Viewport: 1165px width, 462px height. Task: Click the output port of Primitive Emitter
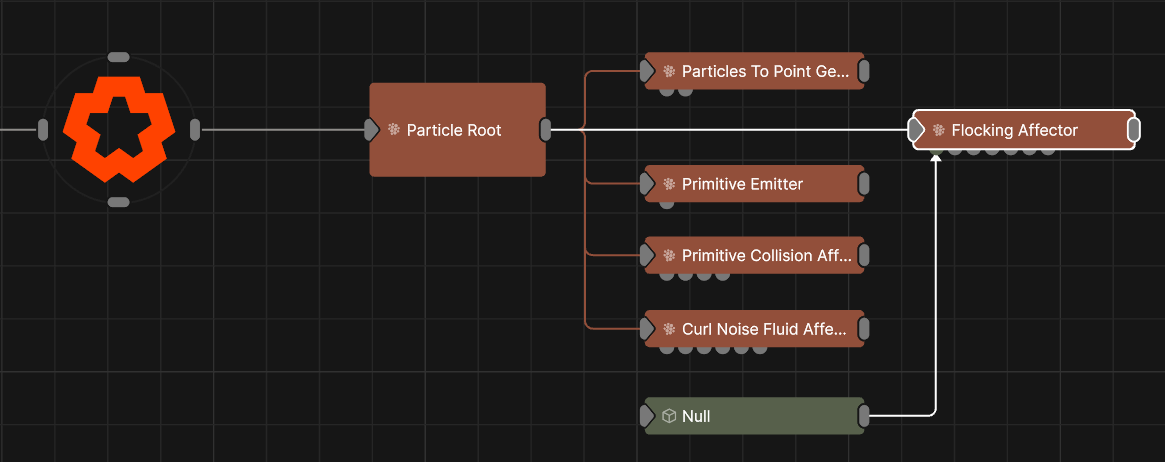tap(864, 184)
